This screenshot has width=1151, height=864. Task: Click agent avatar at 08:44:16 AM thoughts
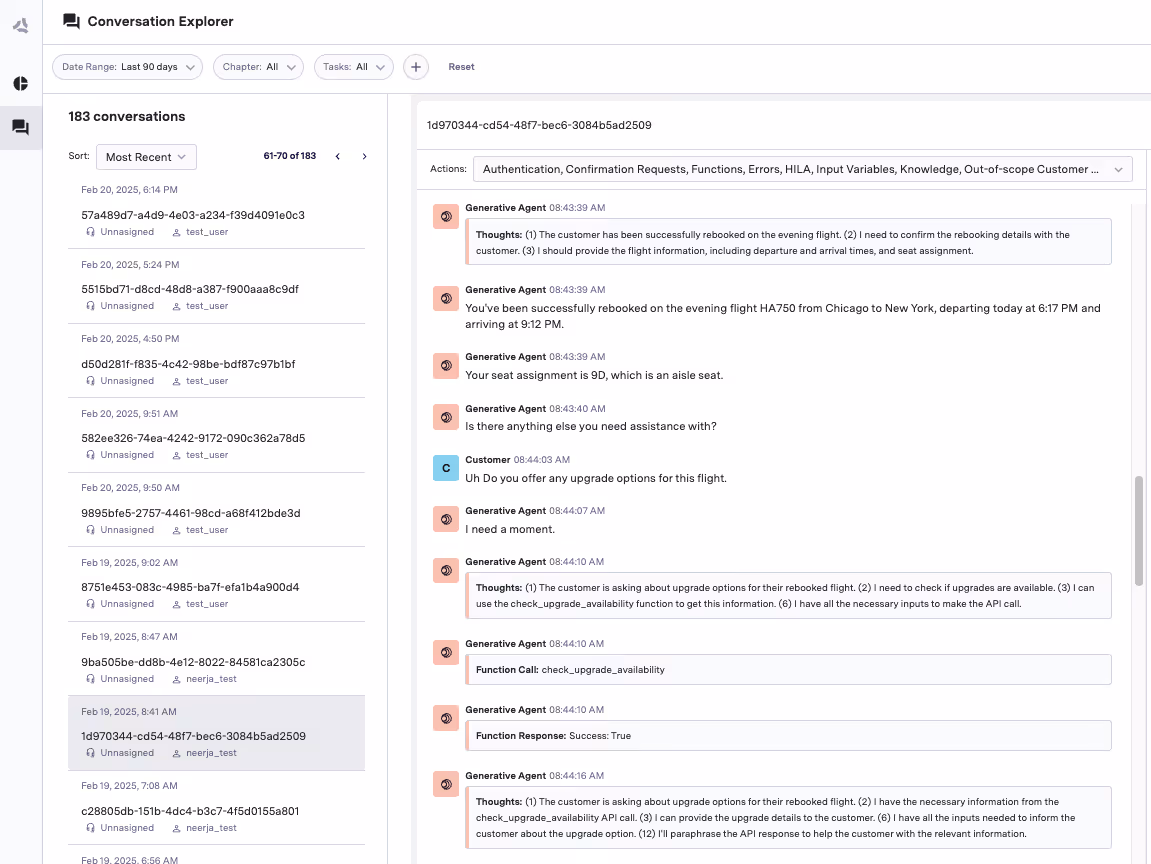click(446, 785)
